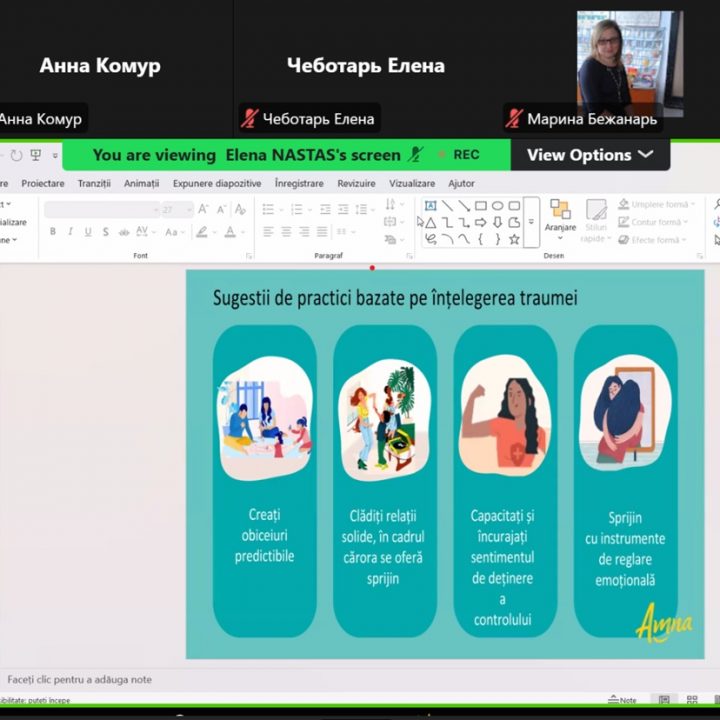Click the text shadow S button
Screen dimensions: 720x720
(105, 232)
